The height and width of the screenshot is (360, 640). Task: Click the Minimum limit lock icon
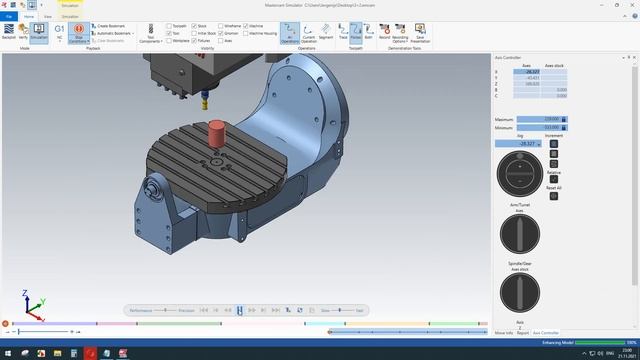coord(564,127)
